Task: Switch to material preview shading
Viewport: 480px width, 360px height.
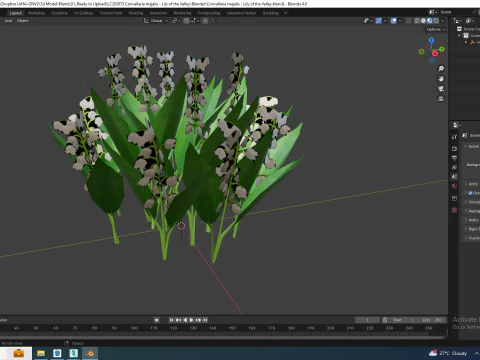Action: tap(430, 21)
